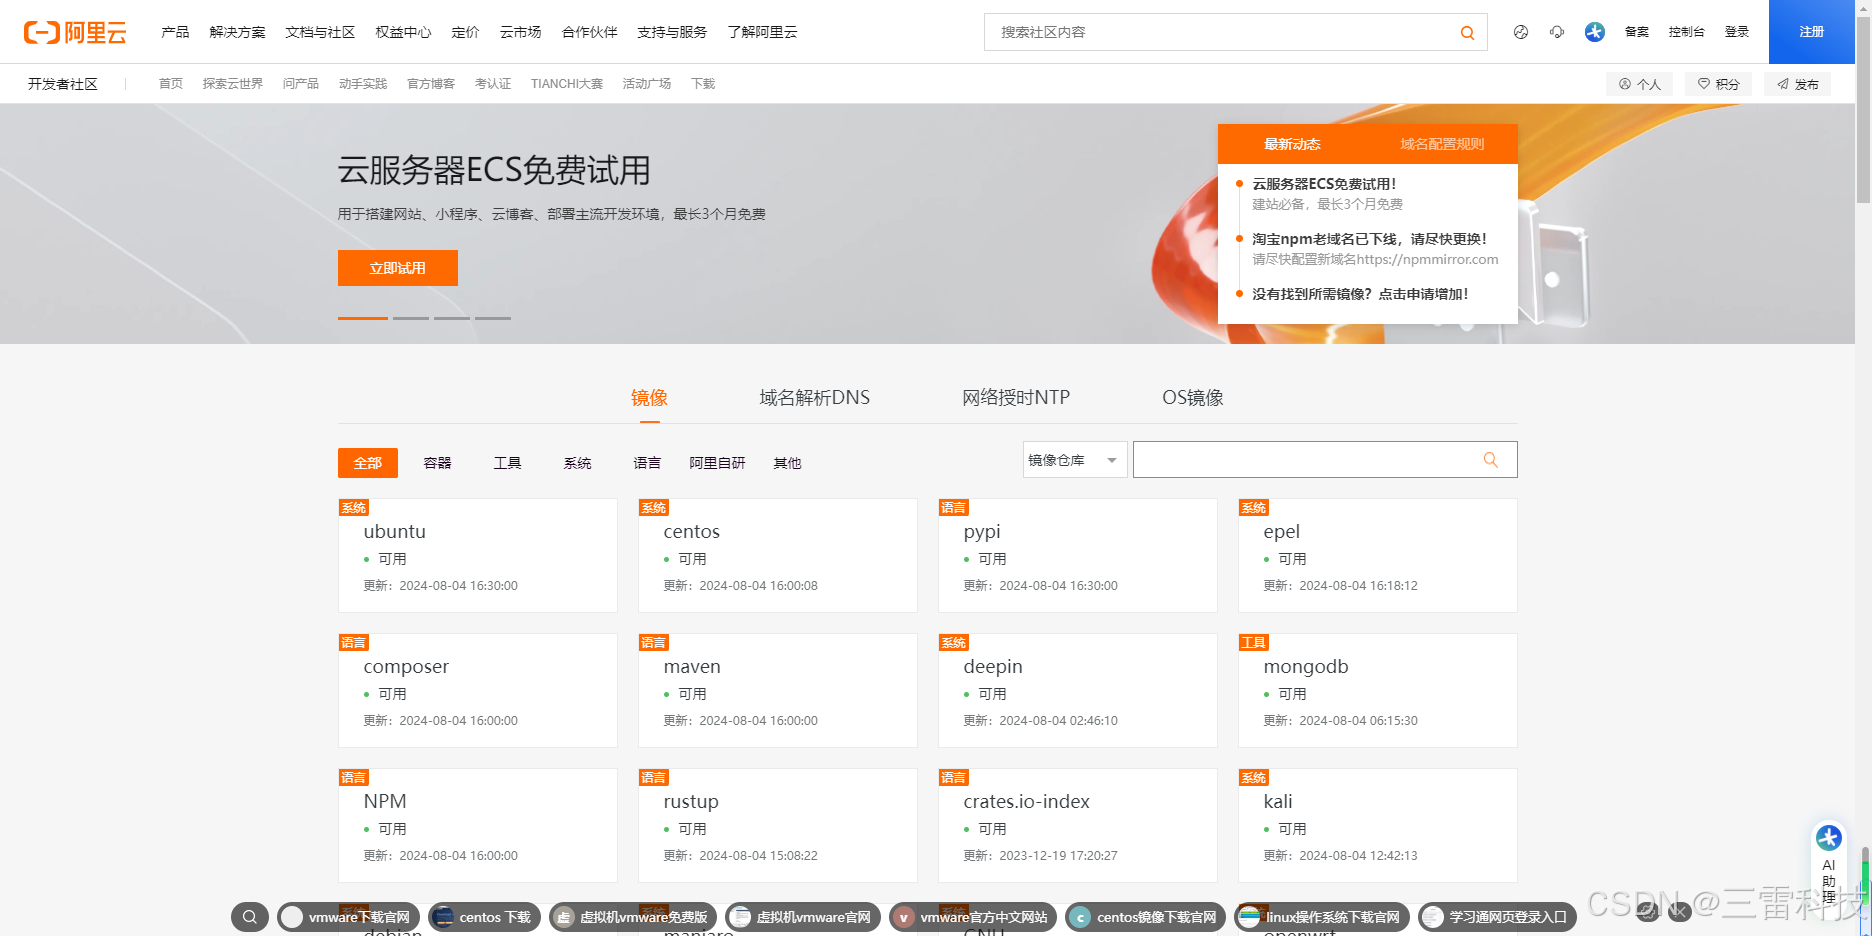This screenshot has height=936, width=1872.
Task: Open the 云市场 menu item
Action: [521, 32]
